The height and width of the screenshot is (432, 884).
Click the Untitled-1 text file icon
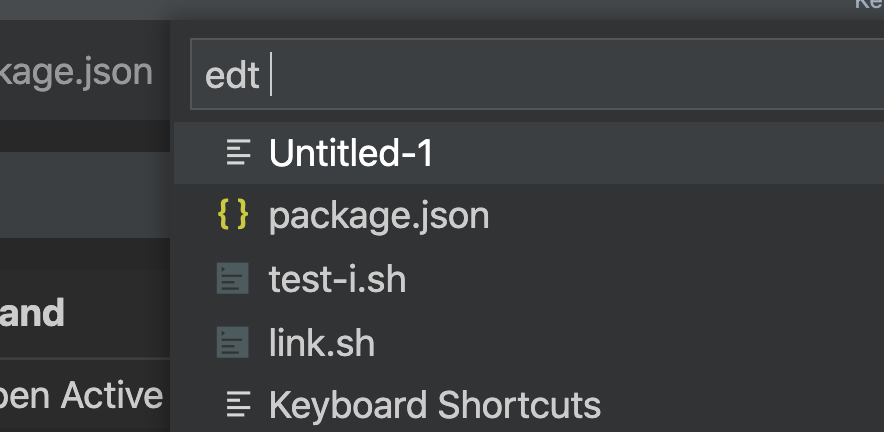coord(237,153)
